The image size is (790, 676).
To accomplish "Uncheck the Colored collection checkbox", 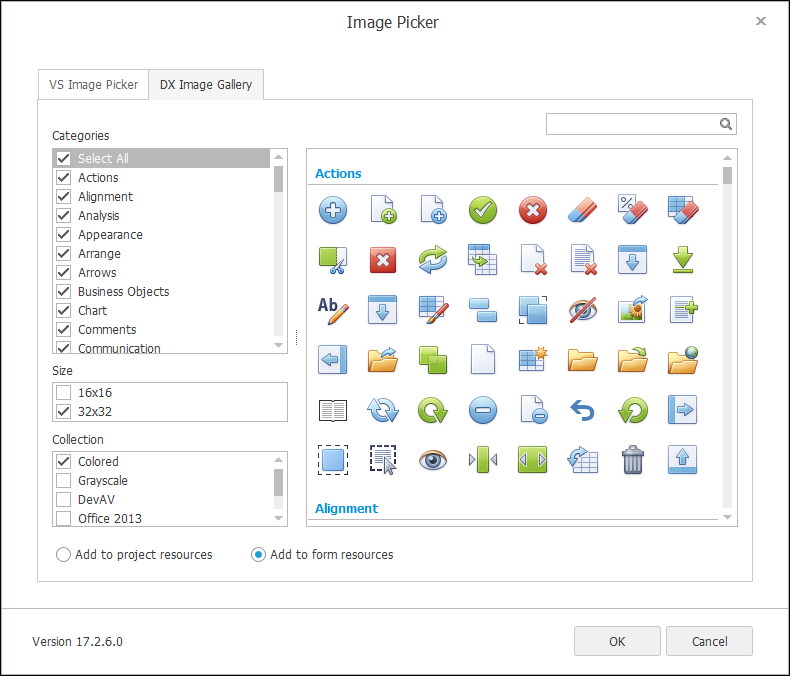I will pyautogui.click(x=63, y=461).
